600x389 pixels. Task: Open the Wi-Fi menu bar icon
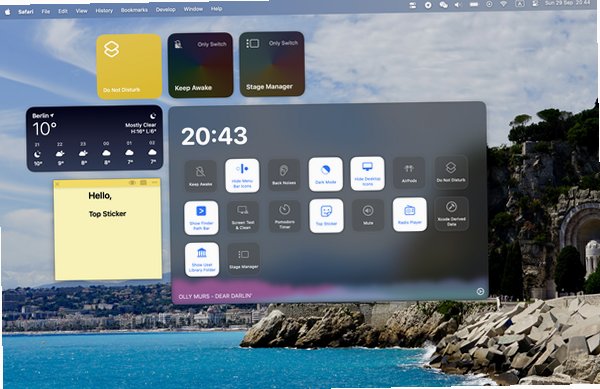click(504, 4)
